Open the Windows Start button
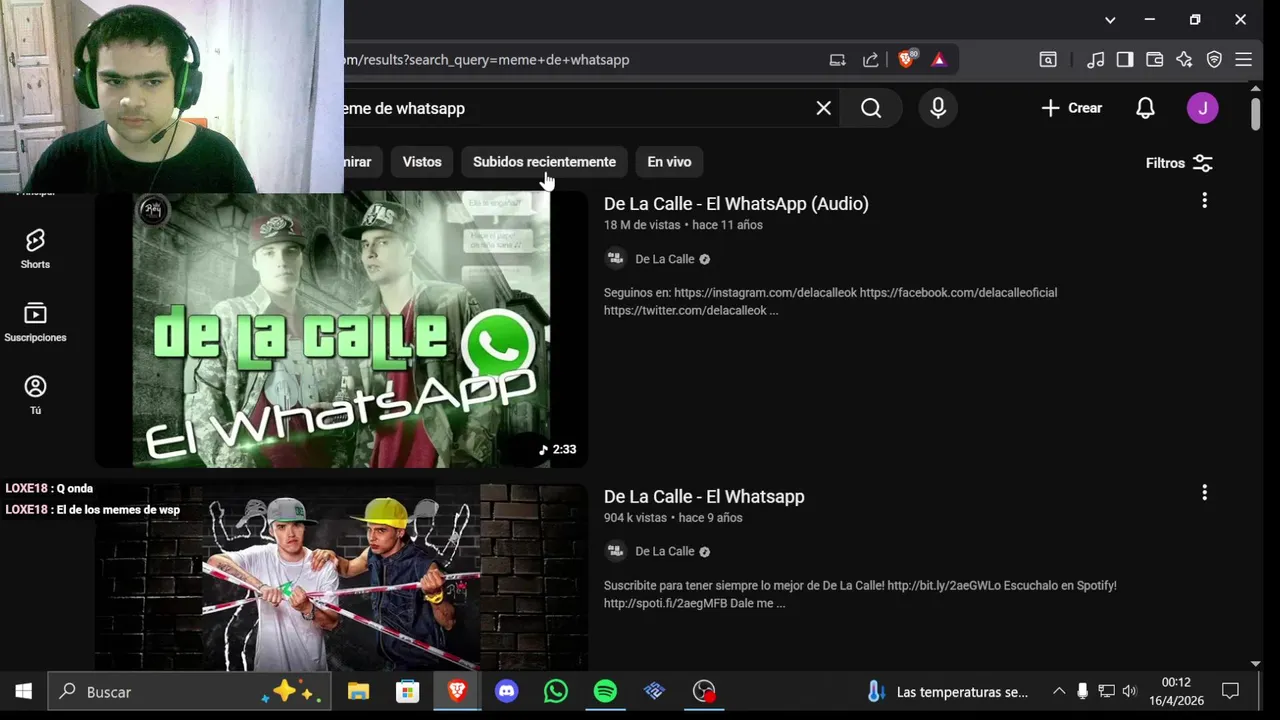 [x=24, y=691]
